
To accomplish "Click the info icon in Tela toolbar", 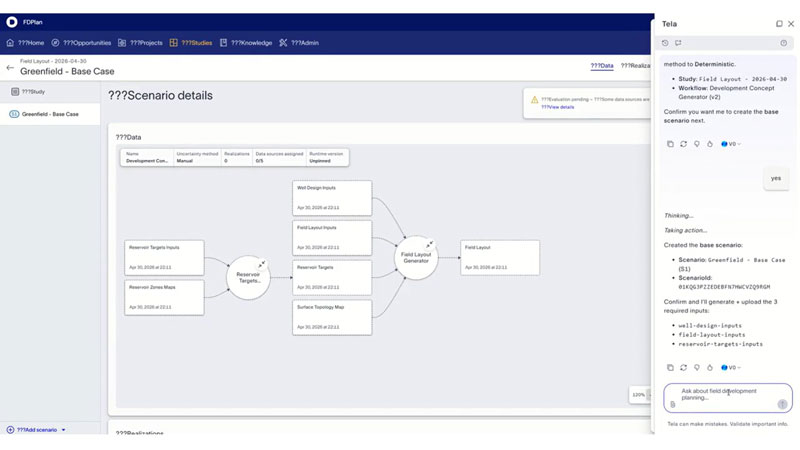I will click(784, 43).
